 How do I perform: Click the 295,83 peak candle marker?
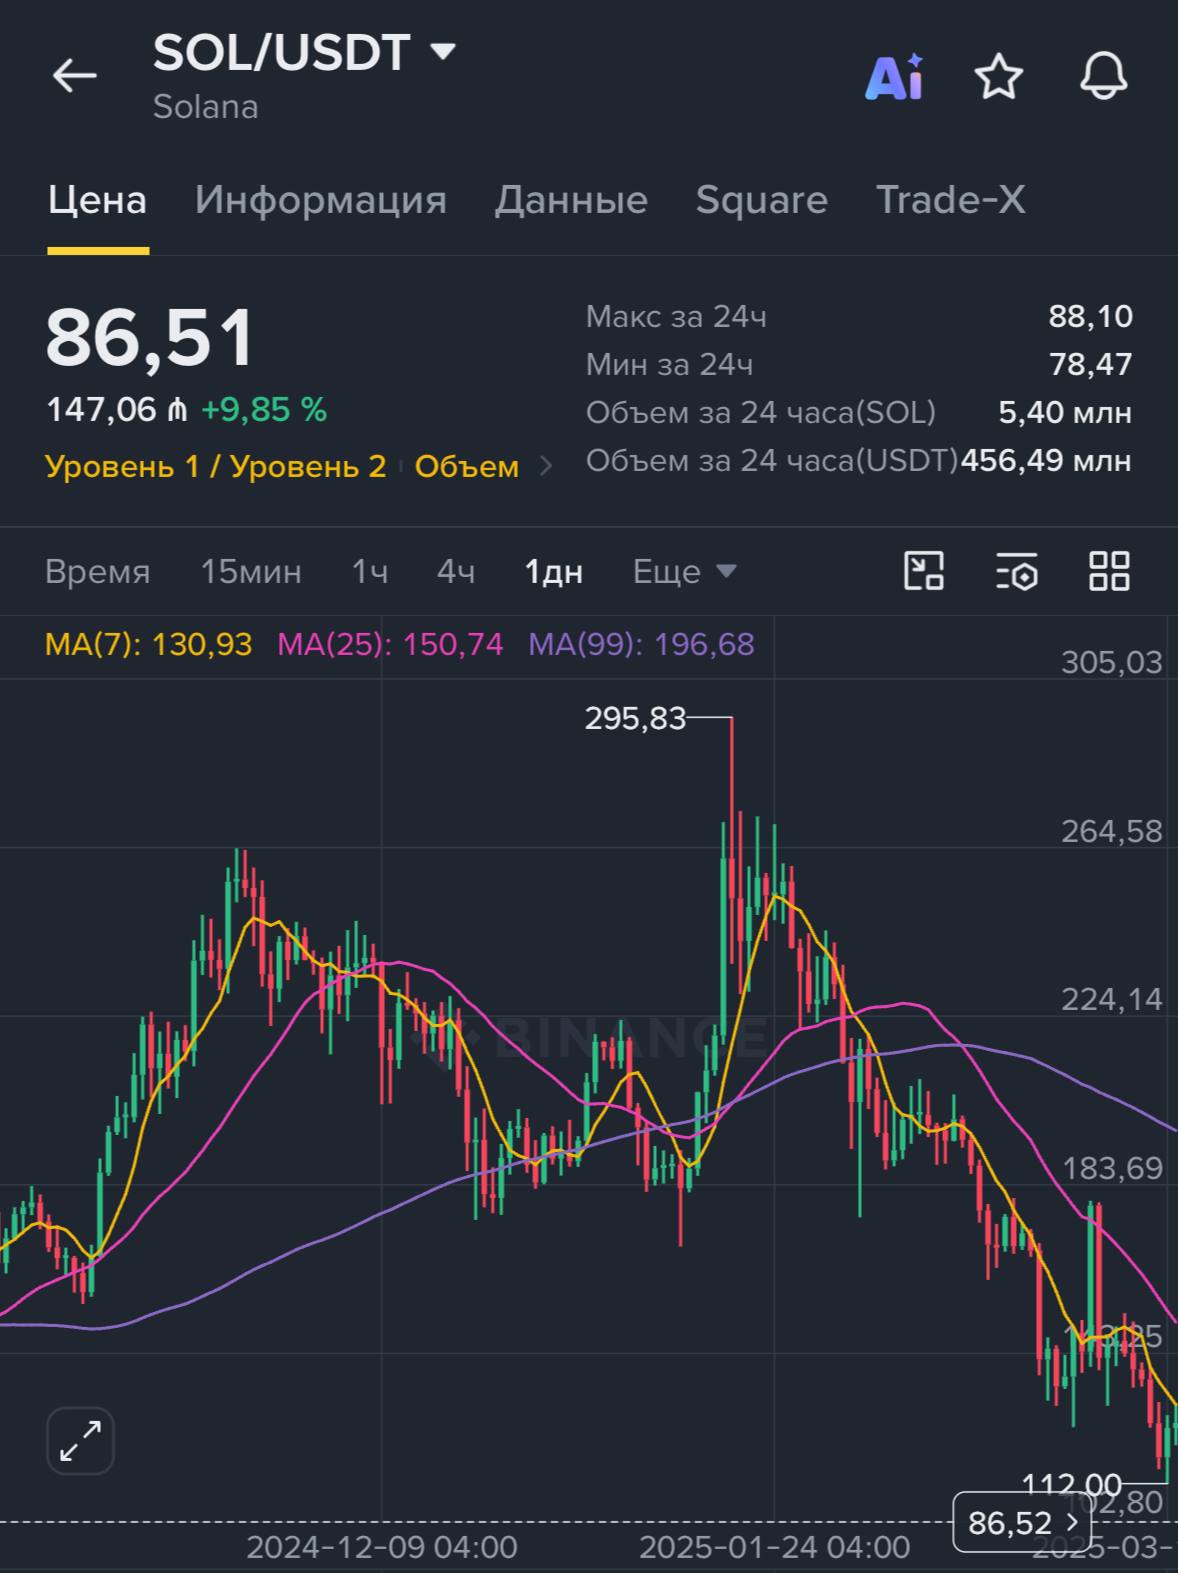tap(636, 718)
